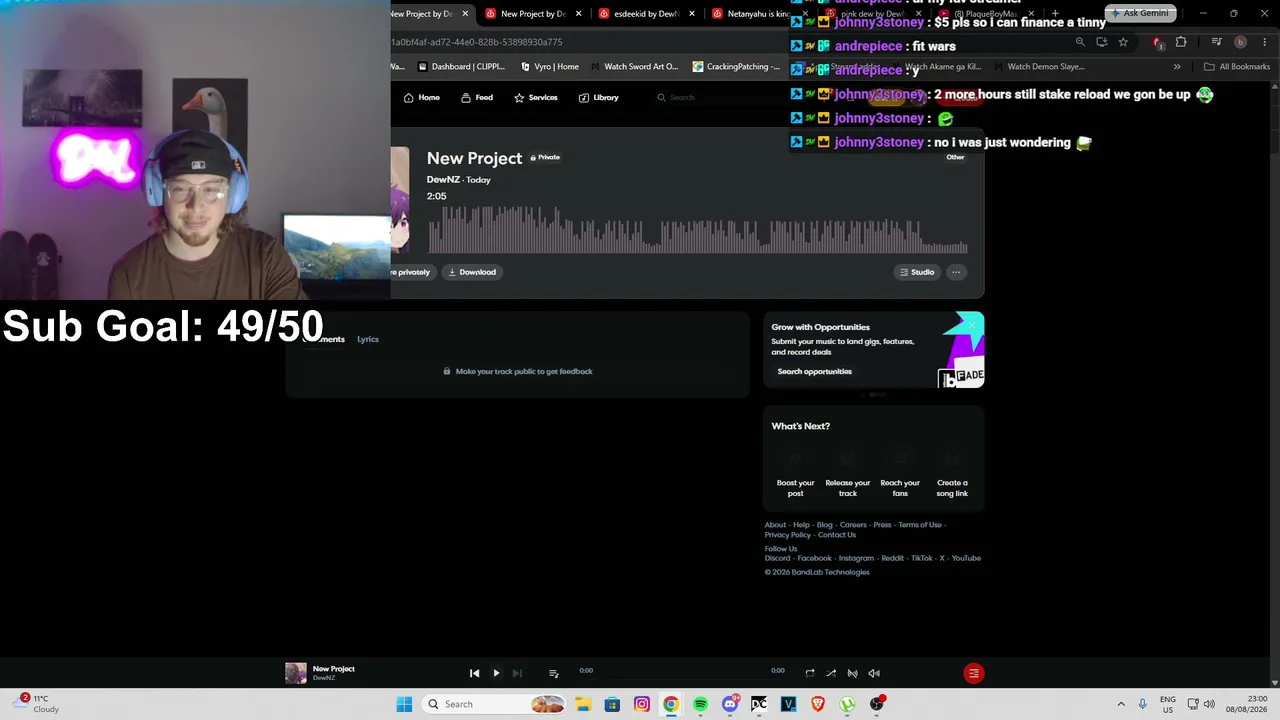Open File Explorer from the taskbar
The height and width of the screenshot is (720, 1280).
583,704
